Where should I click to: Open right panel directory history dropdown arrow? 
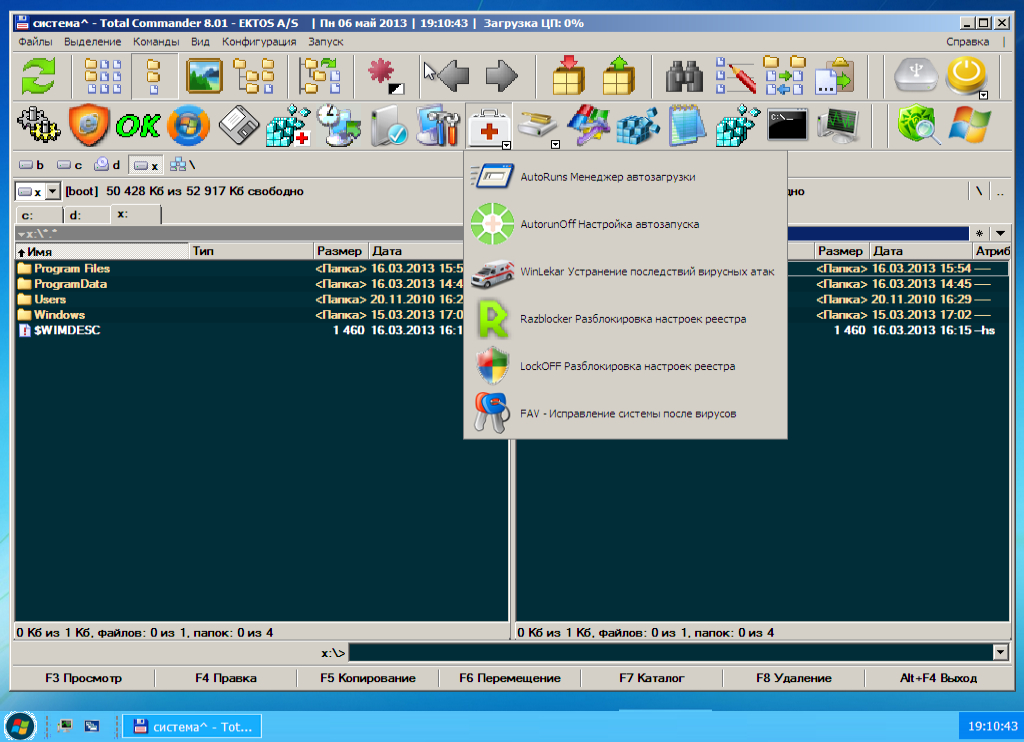tap(1000, 233)
